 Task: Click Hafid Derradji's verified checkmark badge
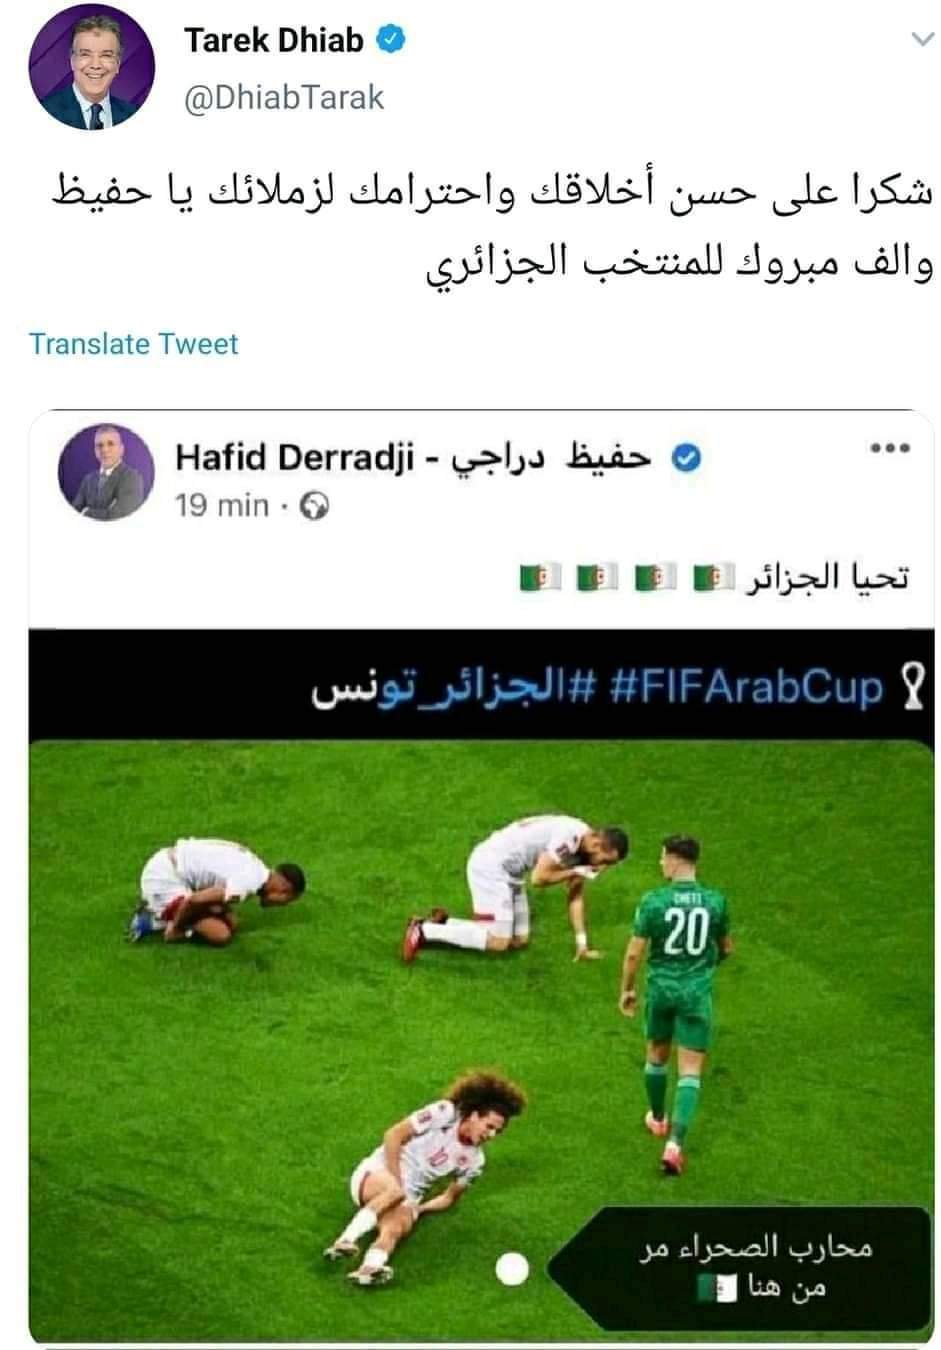[x=684, y=457]
